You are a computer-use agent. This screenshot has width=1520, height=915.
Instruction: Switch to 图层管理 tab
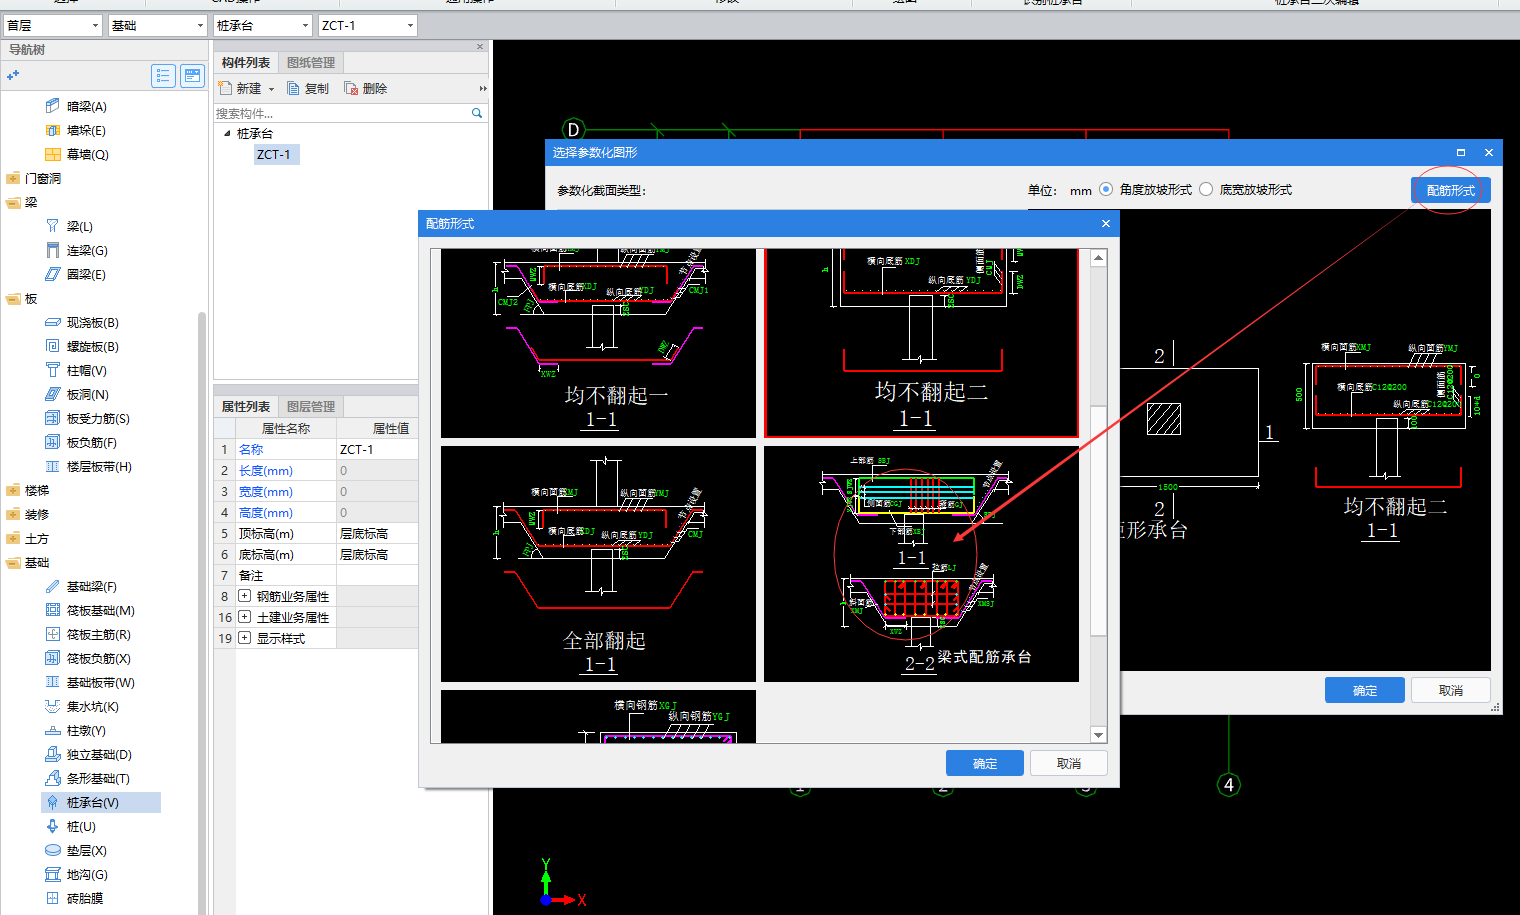(x=311, y=407)
